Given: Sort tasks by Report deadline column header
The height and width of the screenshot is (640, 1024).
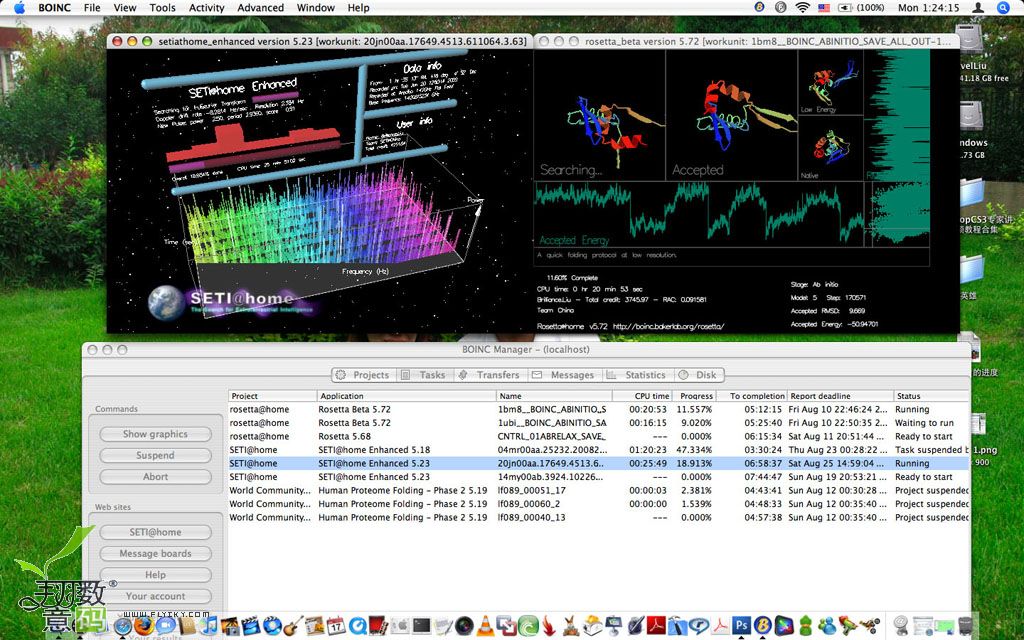Looking at the screenshot, I should 840,396.
